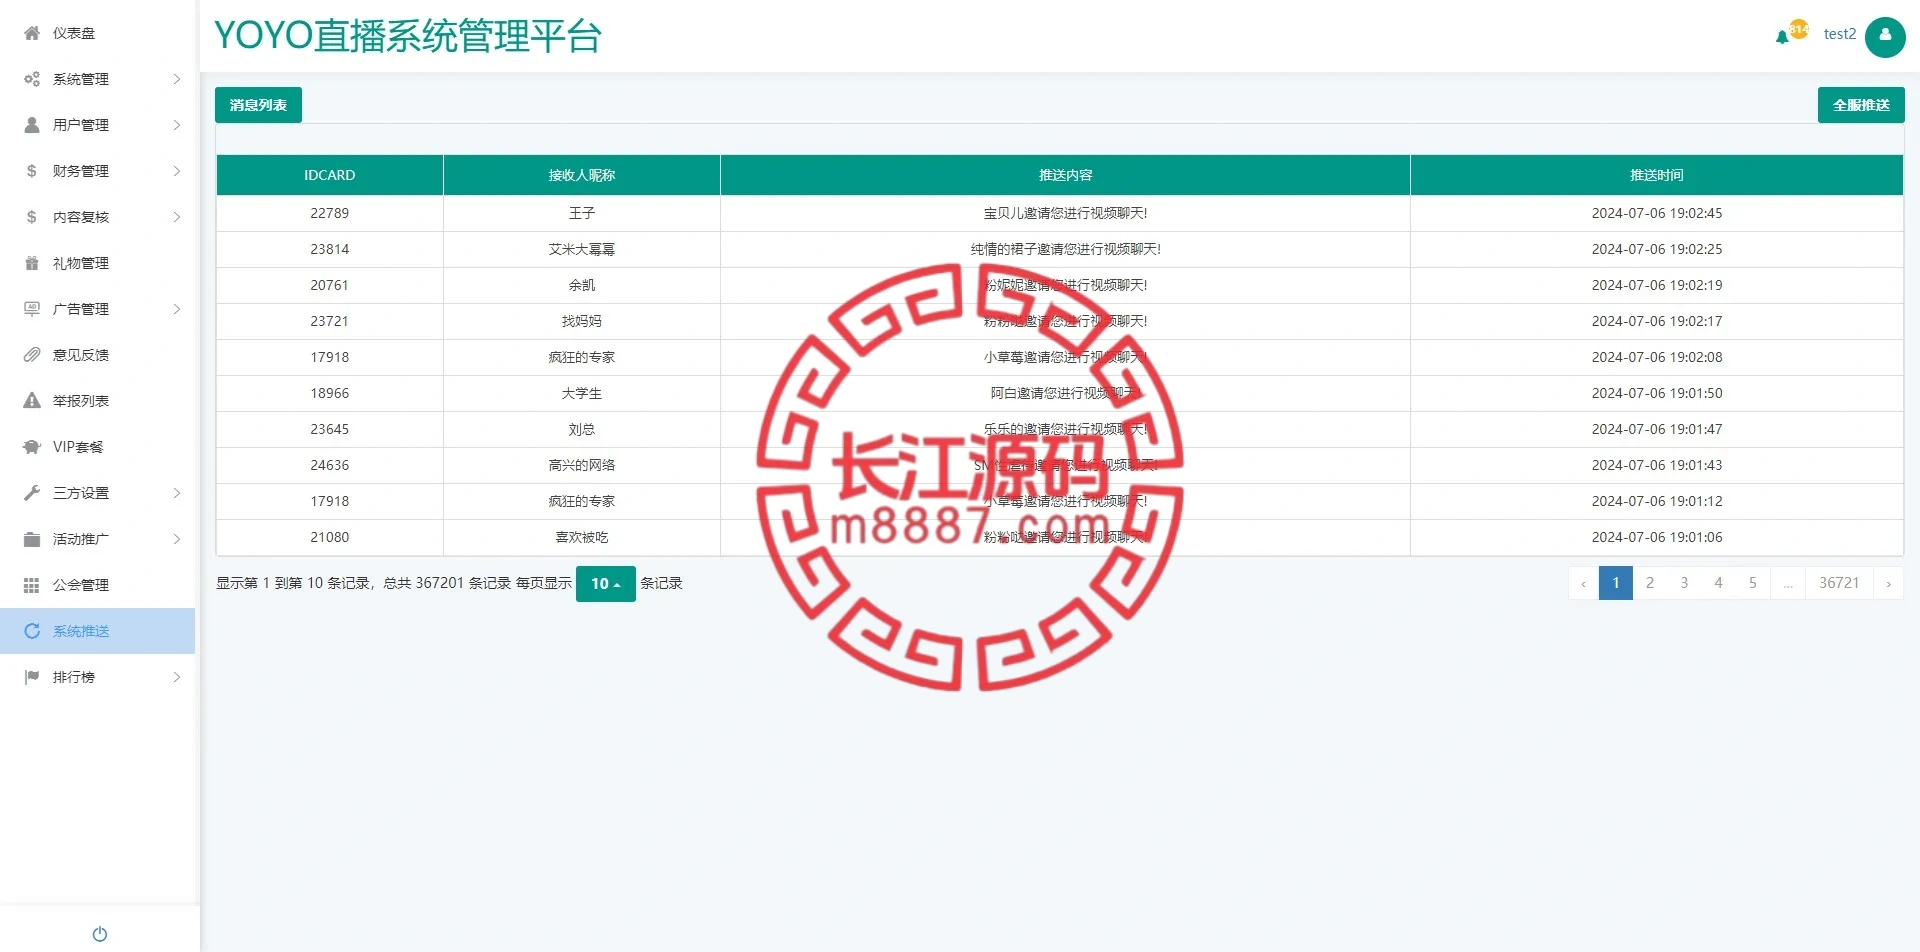Screen dimensions: 1920x952
Task: Click the 广告管理 monitor icon
Action: pyautogui.click(x=32, y=309)
